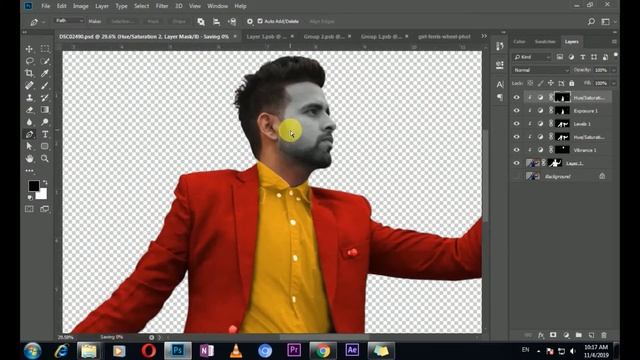The image size is (640, 360).
Task: Open the Path tool mode dropdown
Action: point(69,21)
